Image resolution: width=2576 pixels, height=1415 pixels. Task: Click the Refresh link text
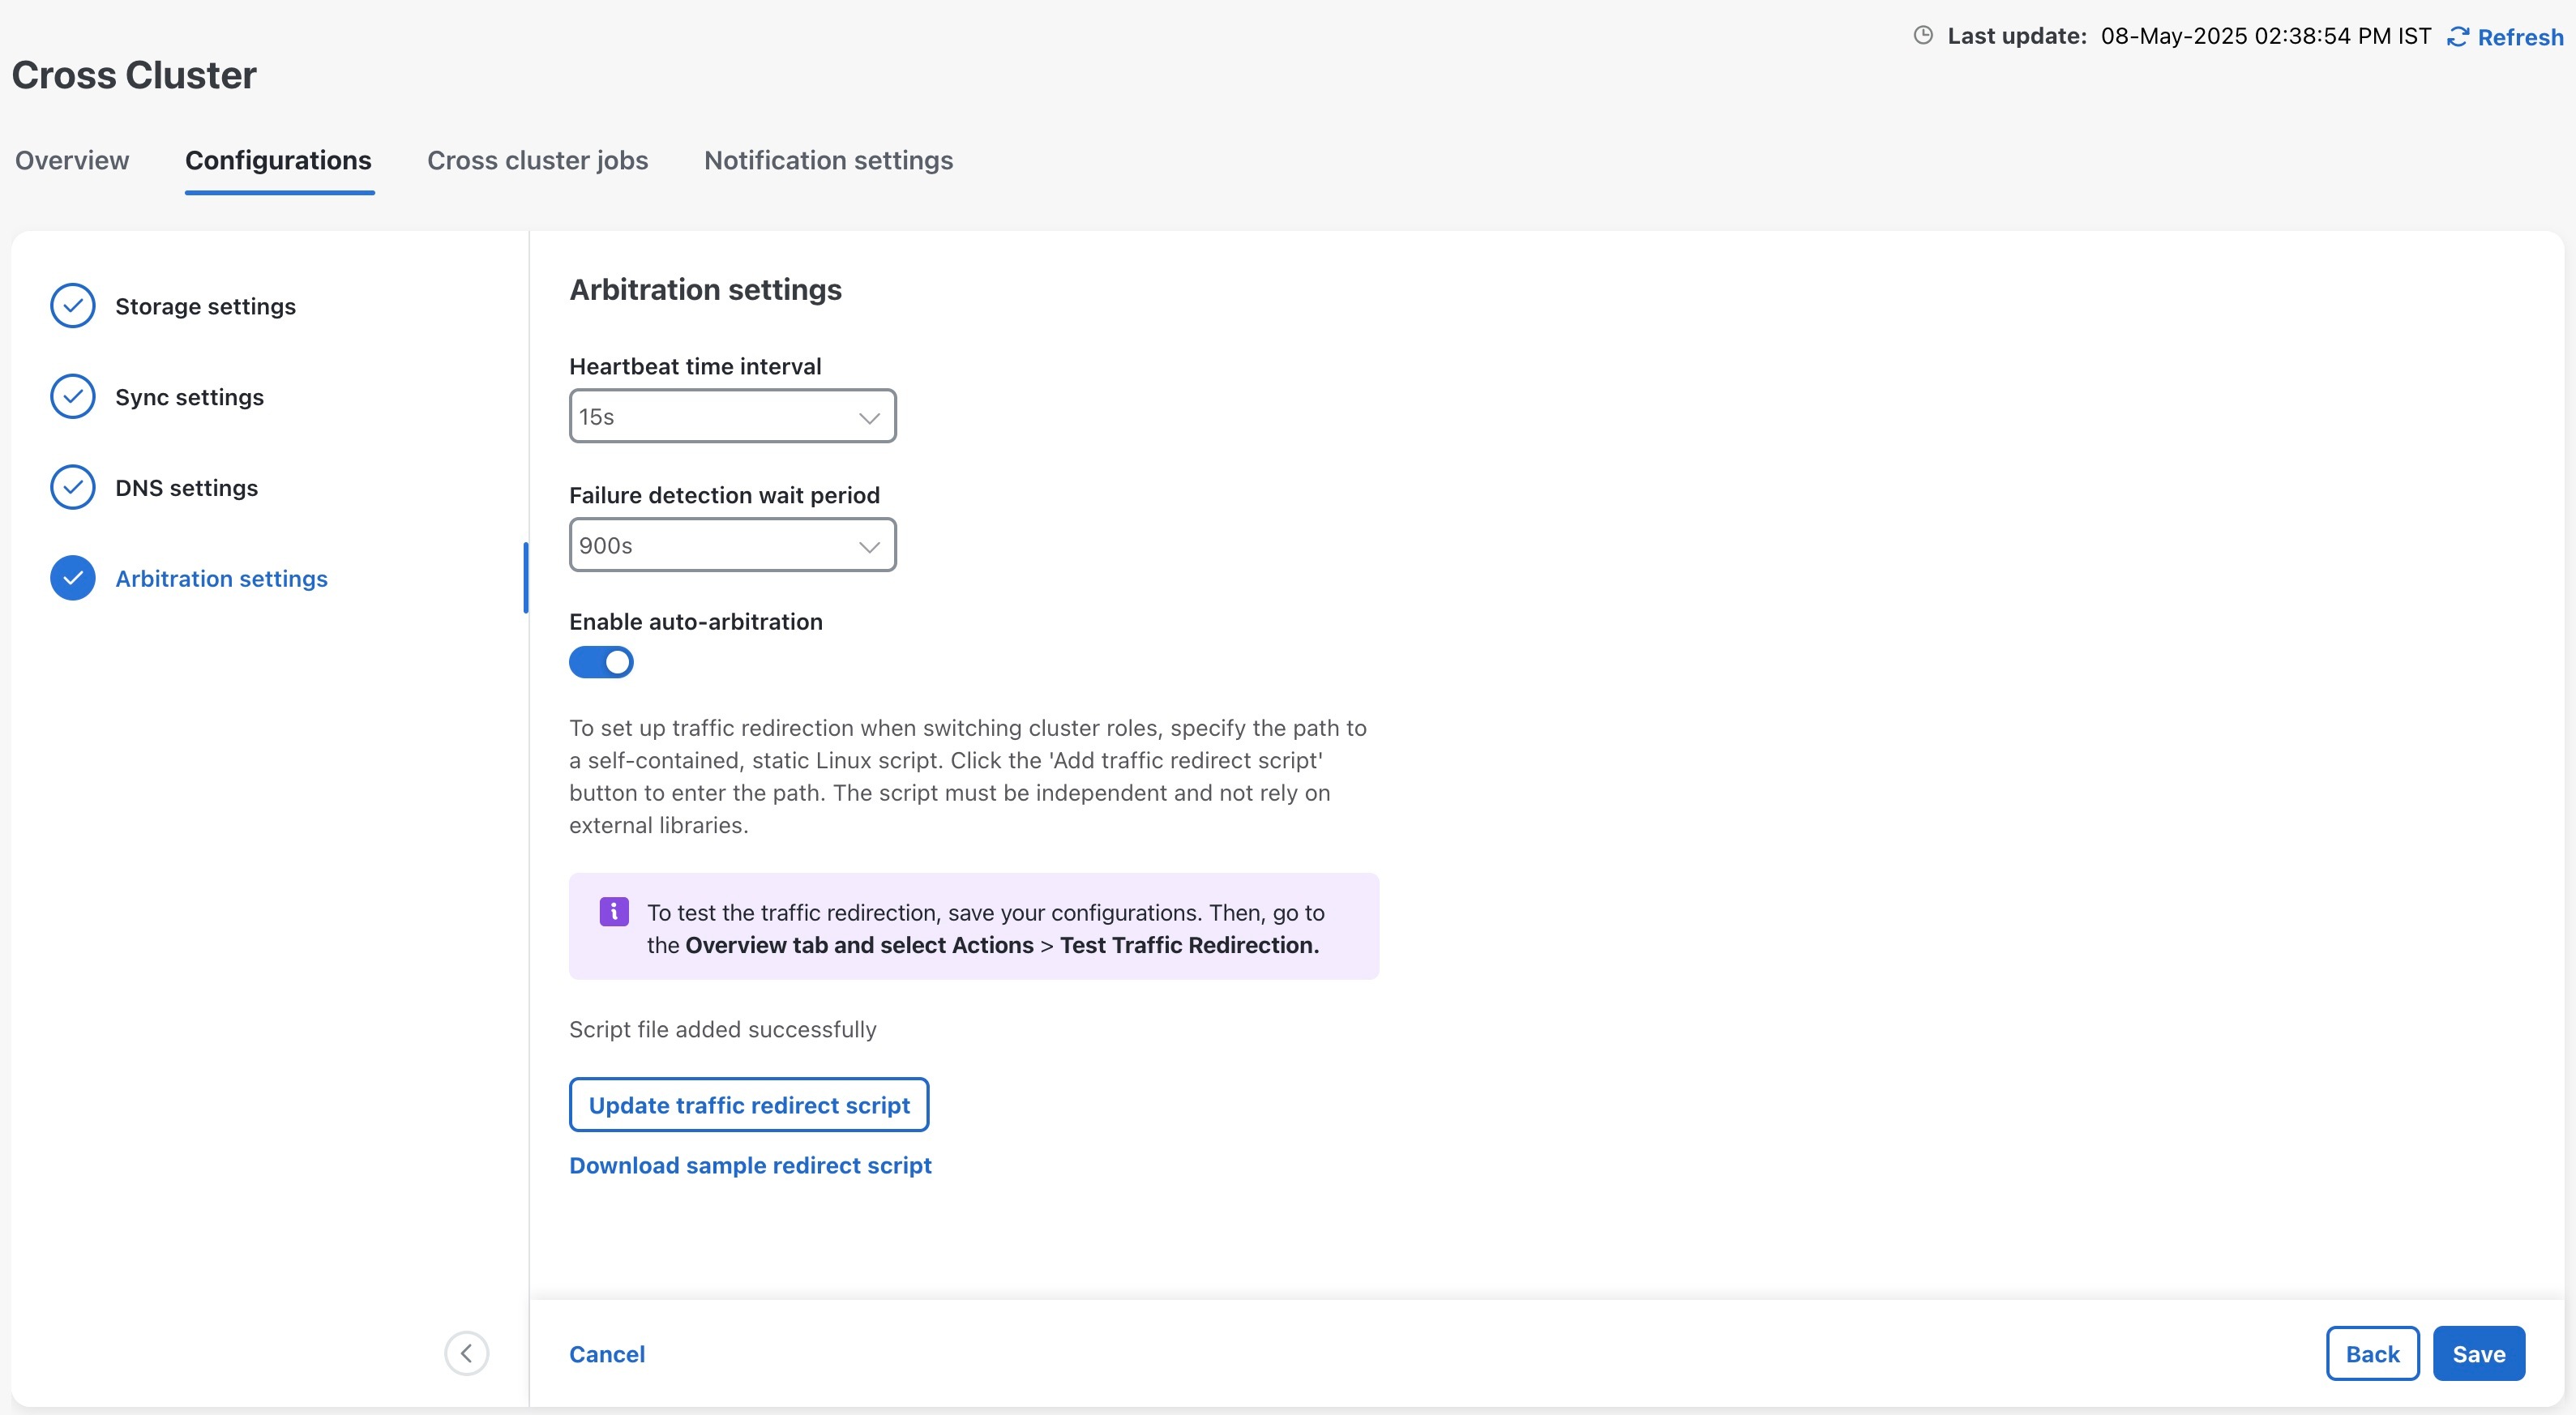coord(2520,37)
